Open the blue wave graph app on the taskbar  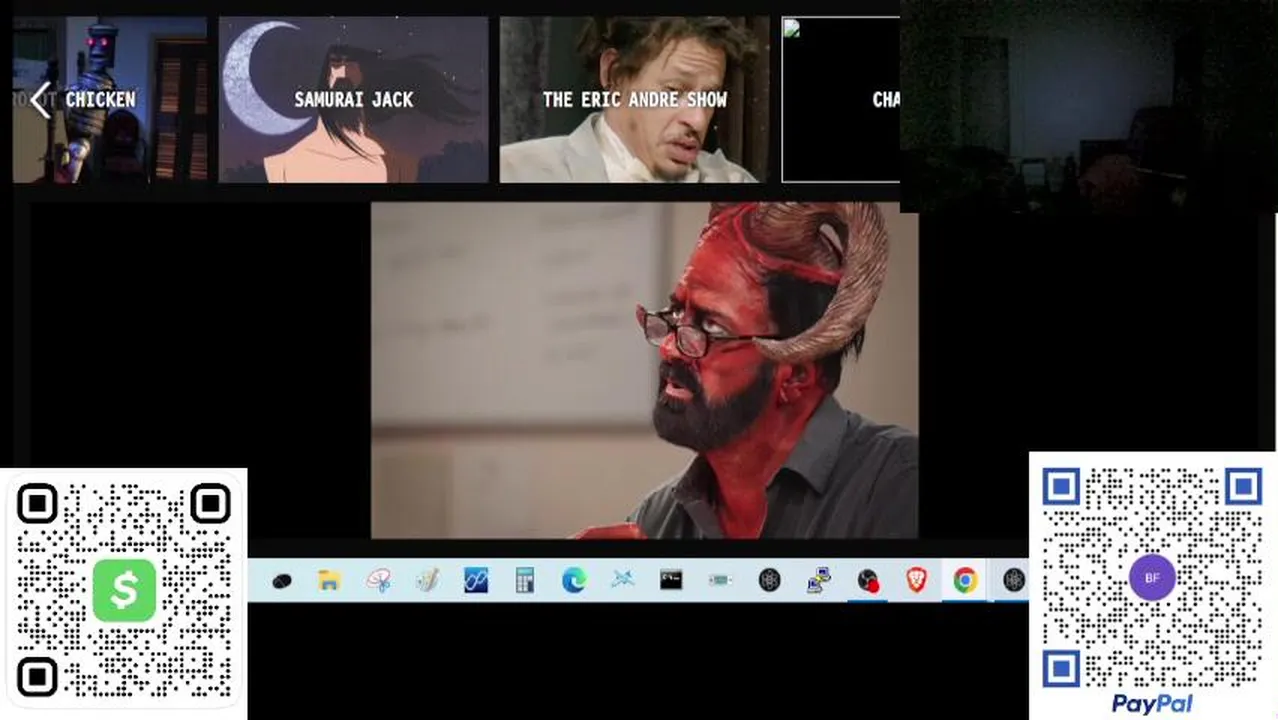476,580
